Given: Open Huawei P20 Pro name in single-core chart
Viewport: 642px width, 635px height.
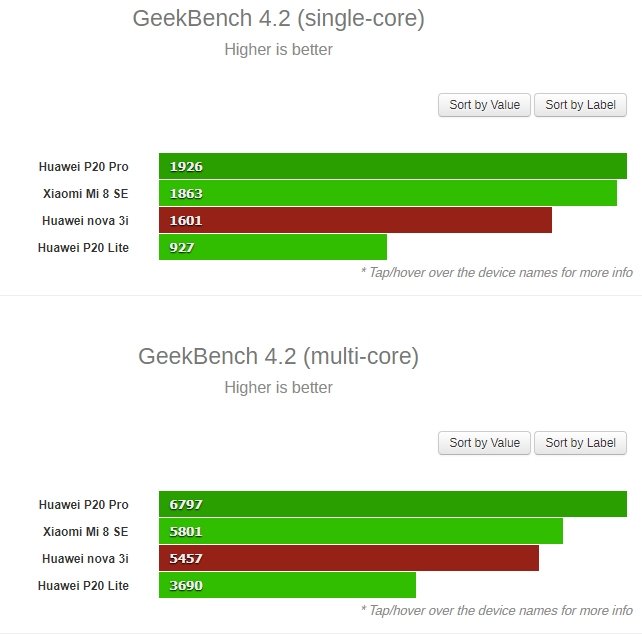Looking at the screenshot, I should [84, 166].
